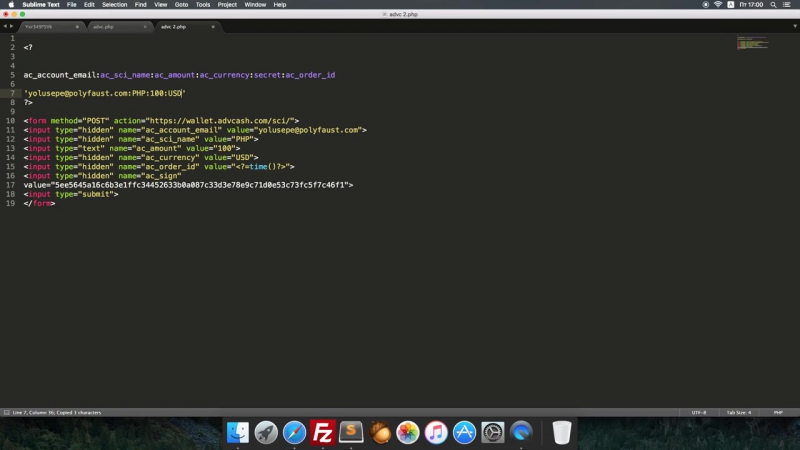Open FileZilla from the dock
This screenshot has height=450, width=800.
322,432
